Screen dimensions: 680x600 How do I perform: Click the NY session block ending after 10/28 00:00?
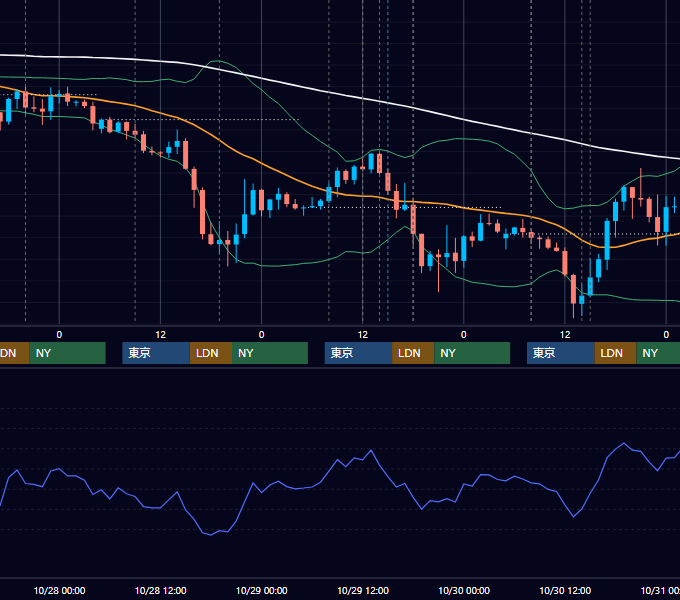(x=68, y=353)
